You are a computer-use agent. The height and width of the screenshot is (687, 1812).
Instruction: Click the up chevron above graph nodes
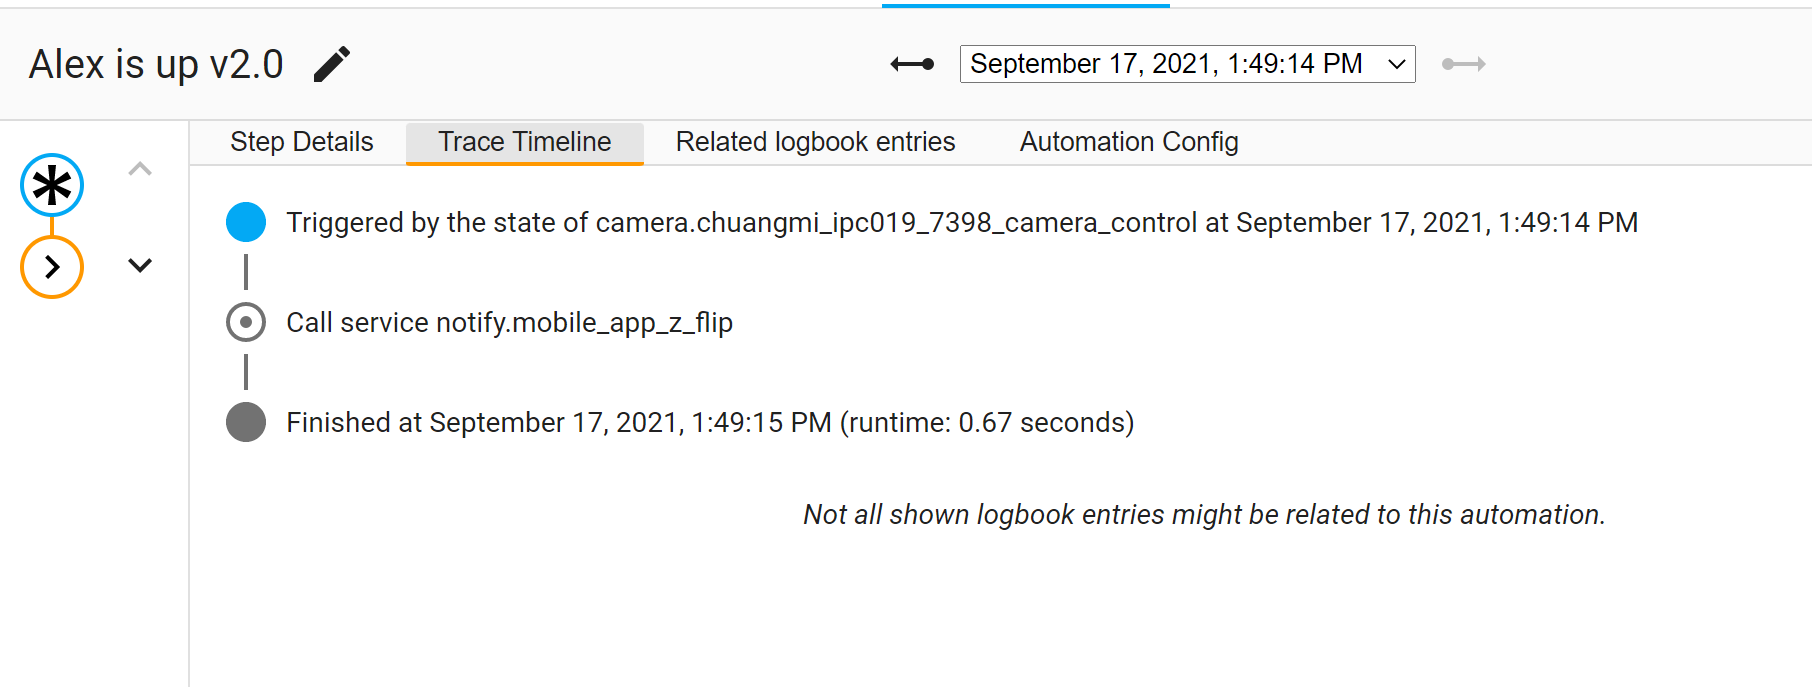click(140, 170)
